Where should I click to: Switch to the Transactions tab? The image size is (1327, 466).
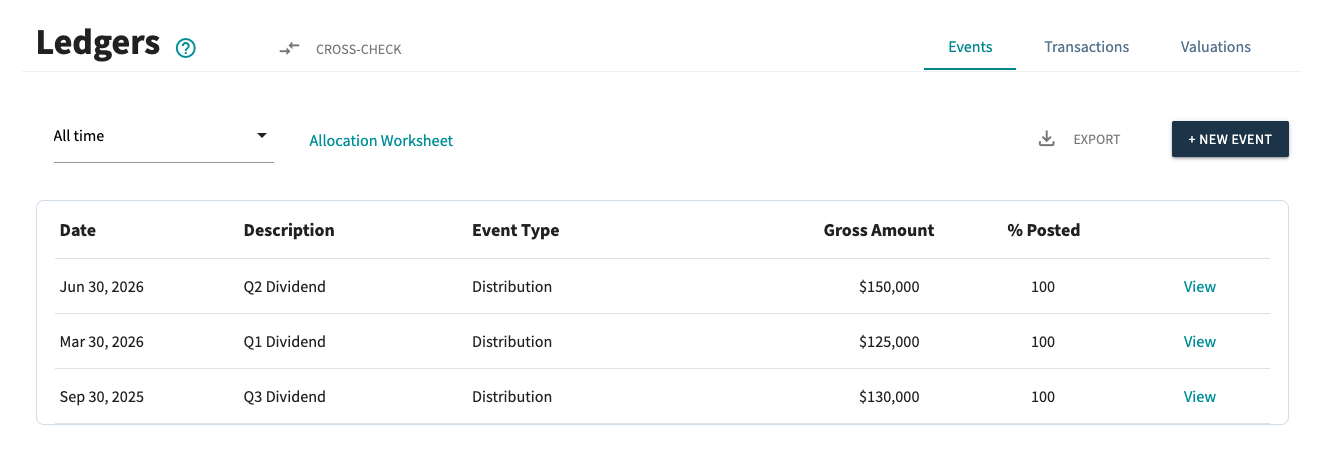pos(1086,47)
